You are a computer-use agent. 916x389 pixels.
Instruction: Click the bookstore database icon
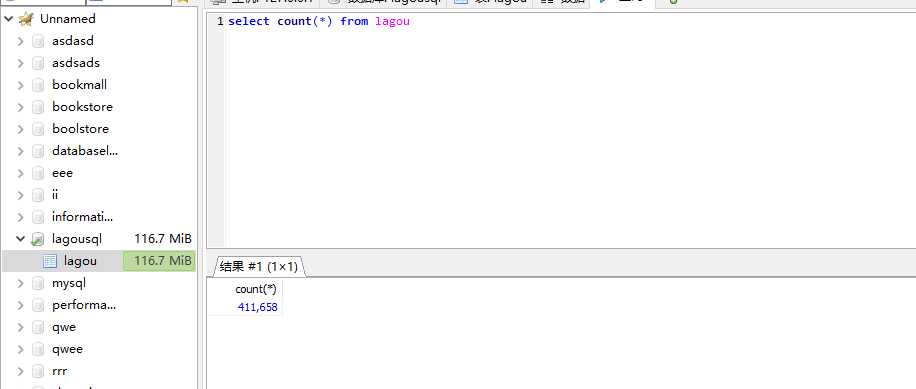[38, 107]
